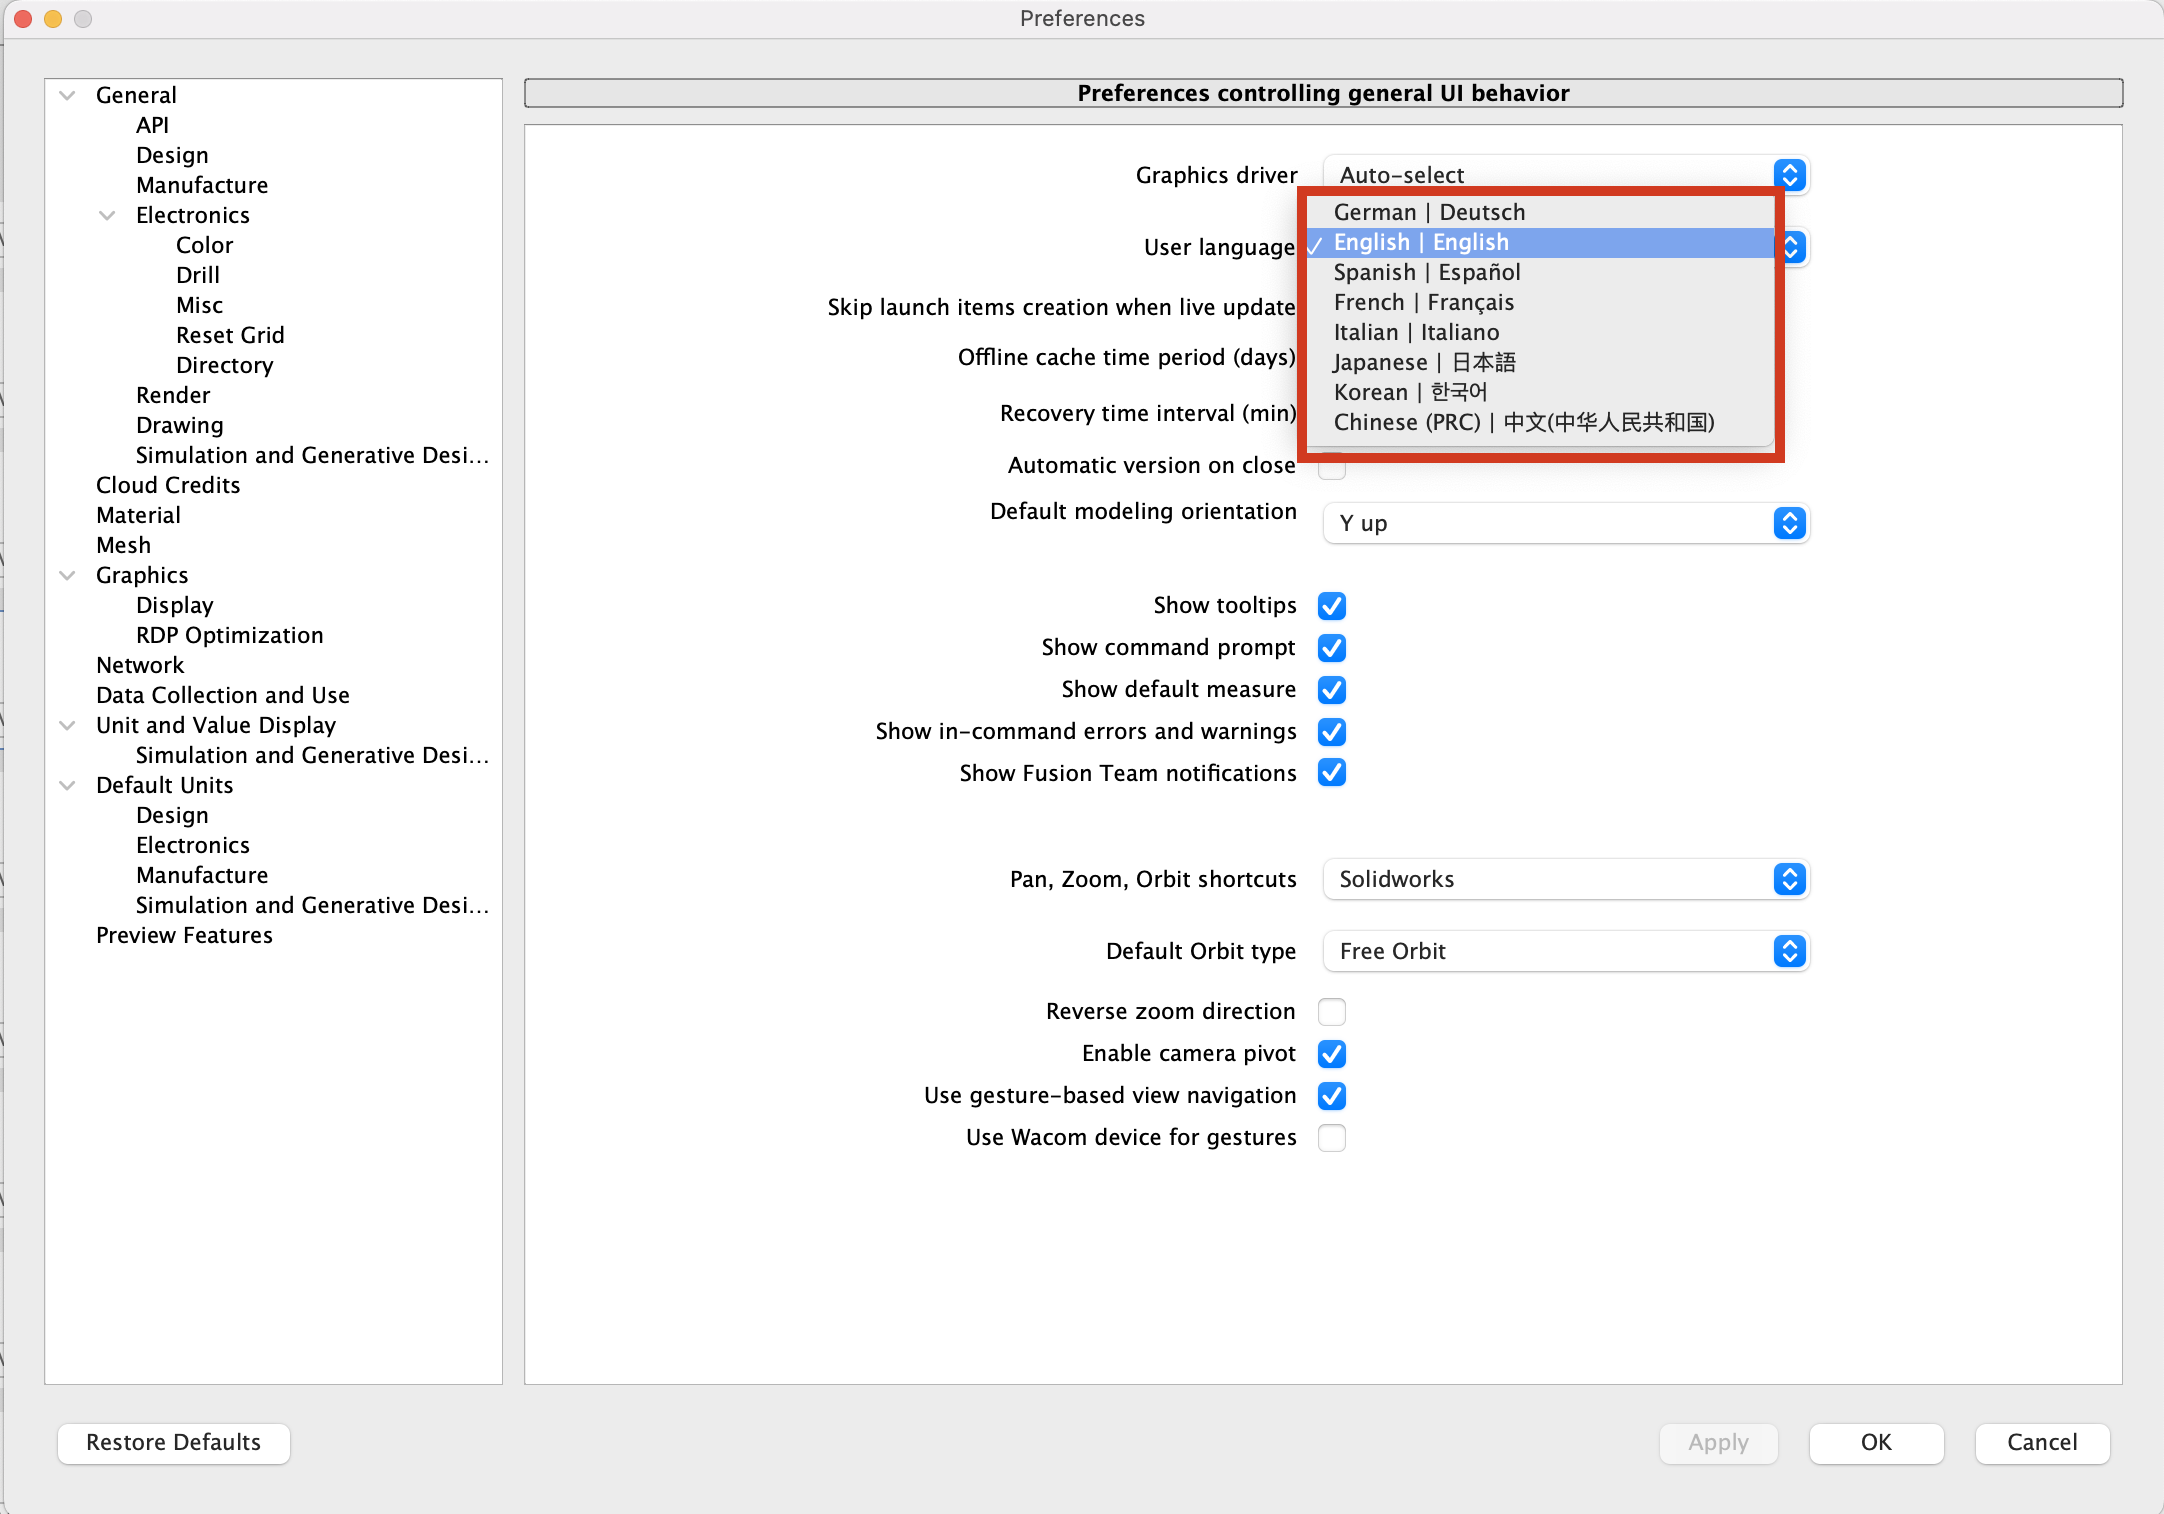Image resolution: width=2164 pixels, height=1514 pixels.
Task: Toggle Use Wacom device for gestures
Action: (1331, 1138)
